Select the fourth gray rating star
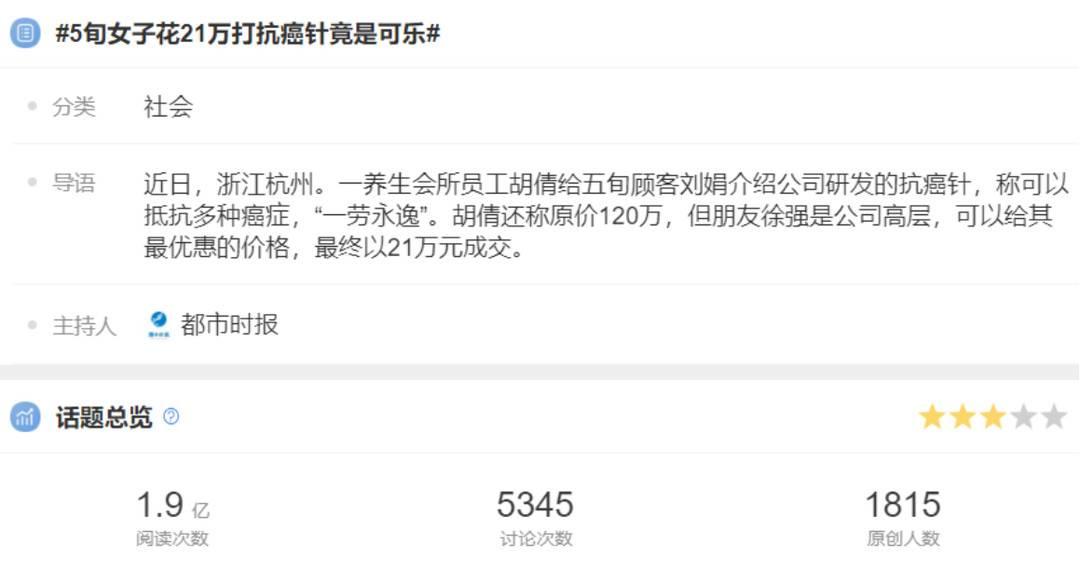 (1024, 417)
